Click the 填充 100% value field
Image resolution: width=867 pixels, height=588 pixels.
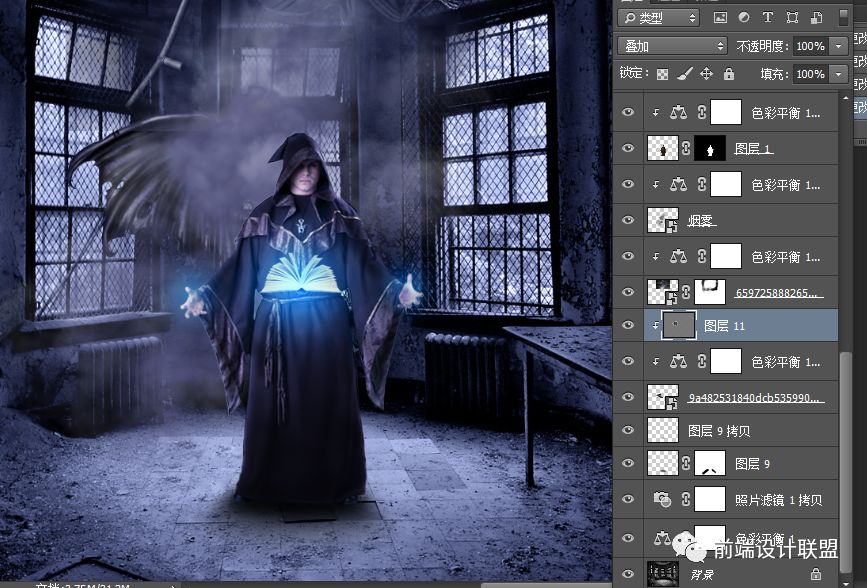[x=811, y=74]
